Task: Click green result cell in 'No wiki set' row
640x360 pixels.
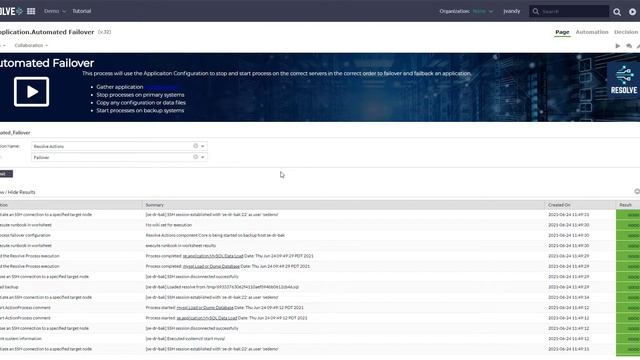Action: [x=628, y=225]
